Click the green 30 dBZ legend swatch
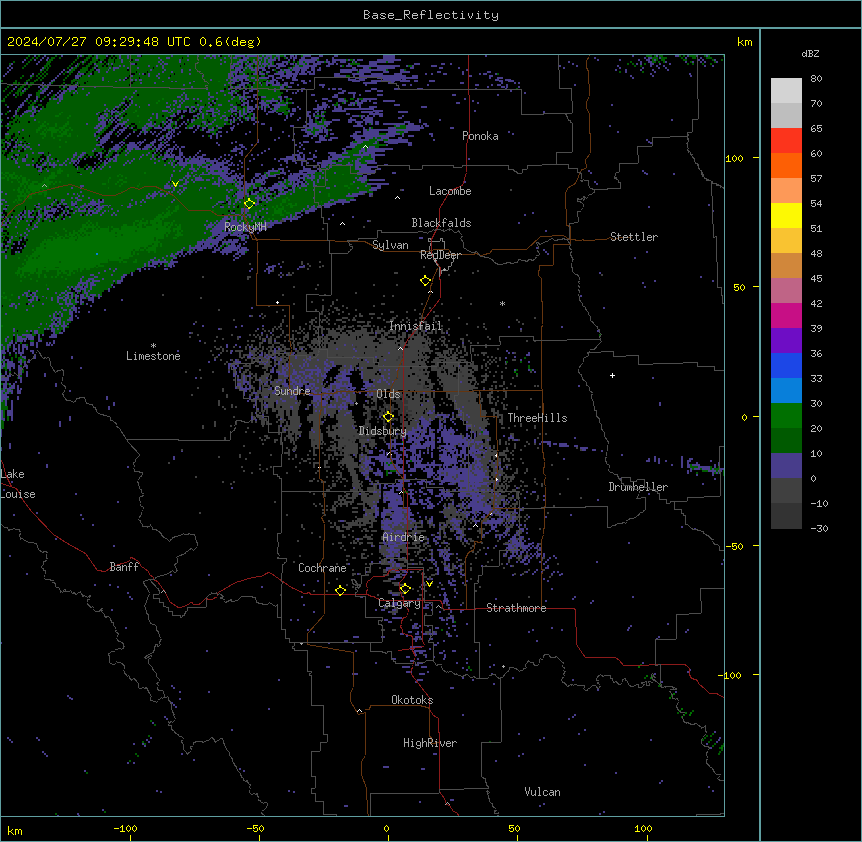 click(786, 416)
